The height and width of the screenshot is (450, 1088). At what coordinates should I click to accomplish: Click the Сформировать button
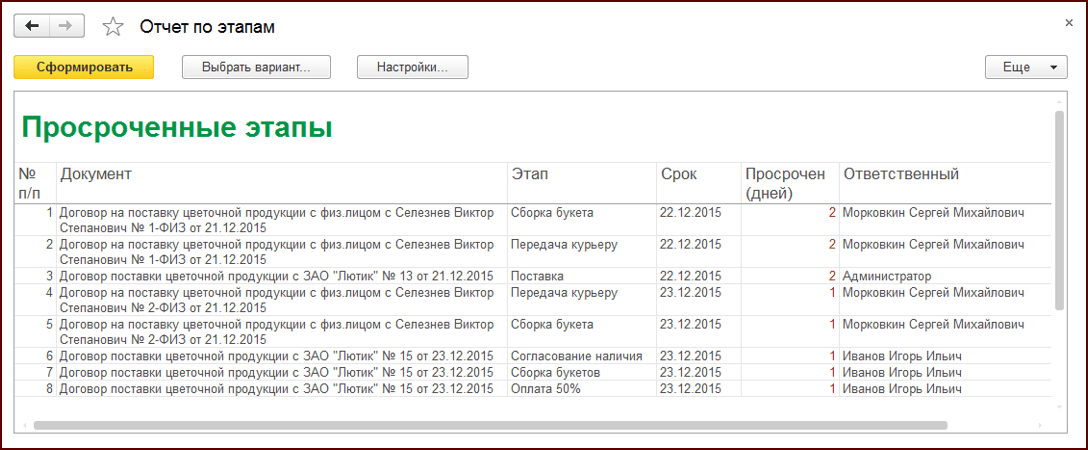[84, 67]
